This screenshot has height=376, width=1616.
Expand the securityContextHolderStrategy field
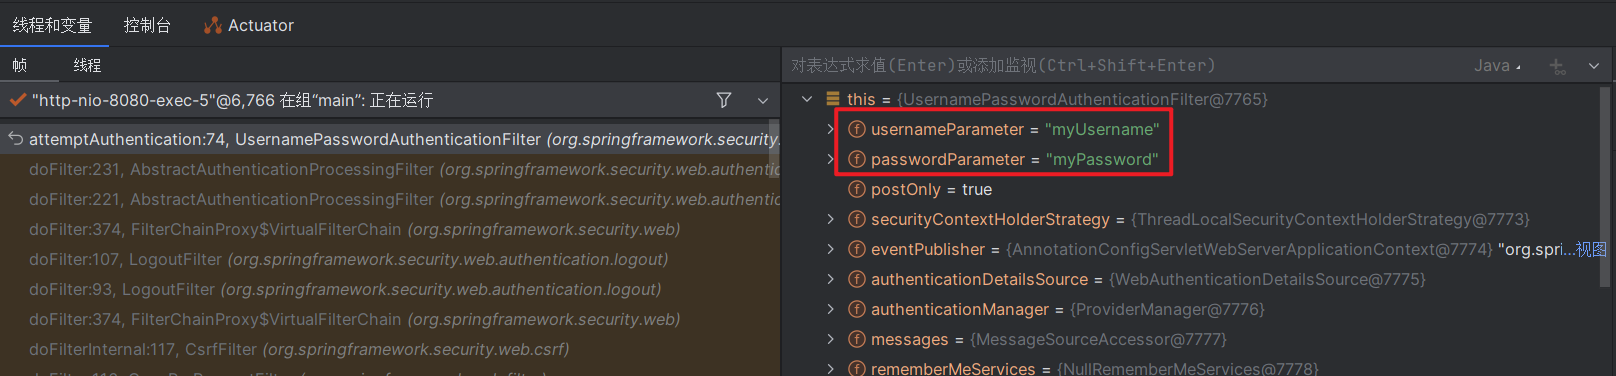[x=830, y=219]
